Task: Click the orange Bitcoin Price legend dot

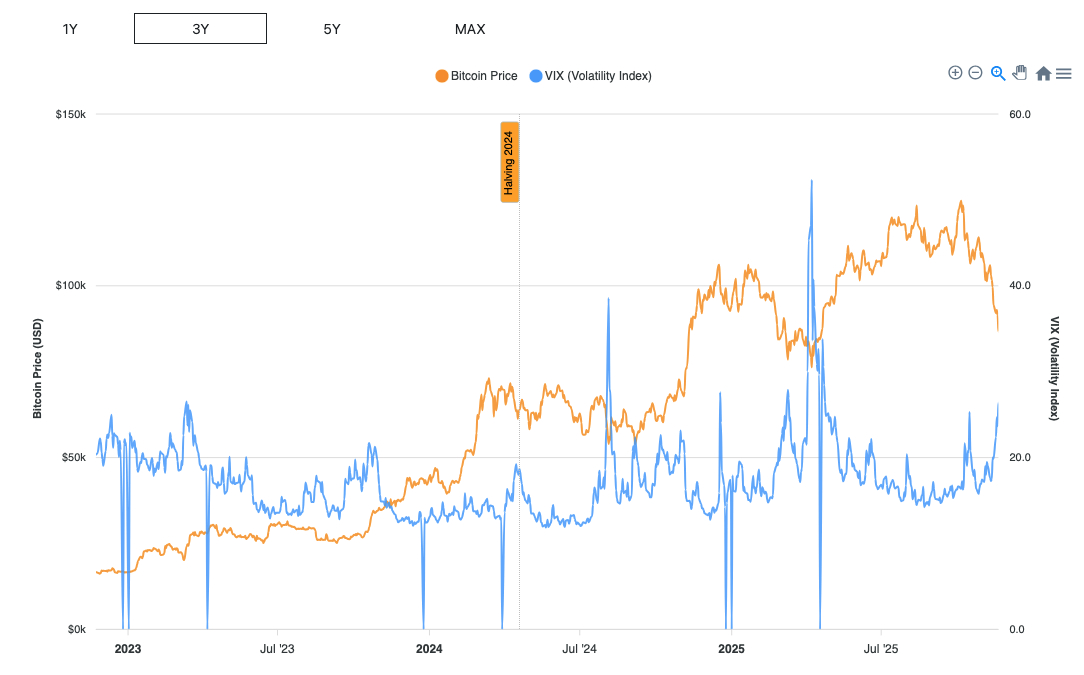Action: click(442, 76)
